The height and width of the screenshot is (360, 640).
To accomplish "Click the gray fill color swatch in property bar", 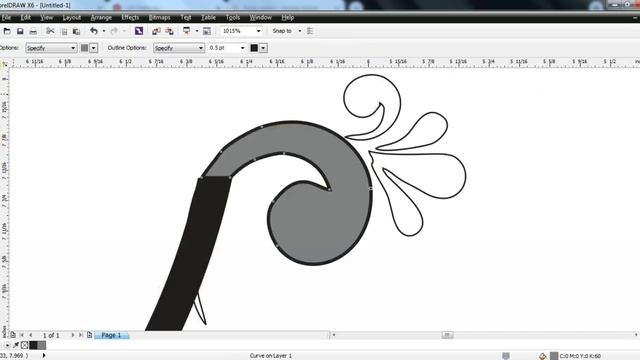I will coord(84,48).
